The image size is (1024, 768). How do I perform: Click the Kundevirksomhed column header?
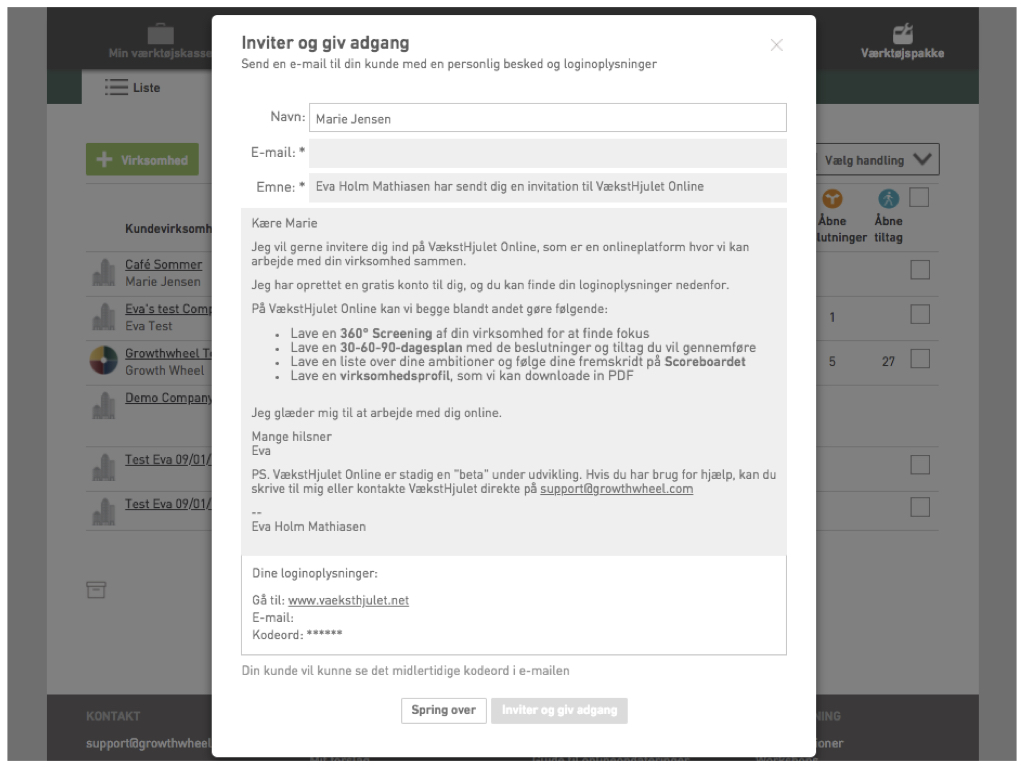[x=168, y=229]
